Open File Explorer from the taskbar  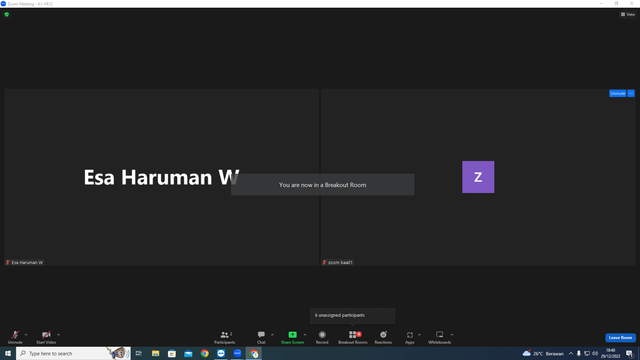[x=156, y=353]
